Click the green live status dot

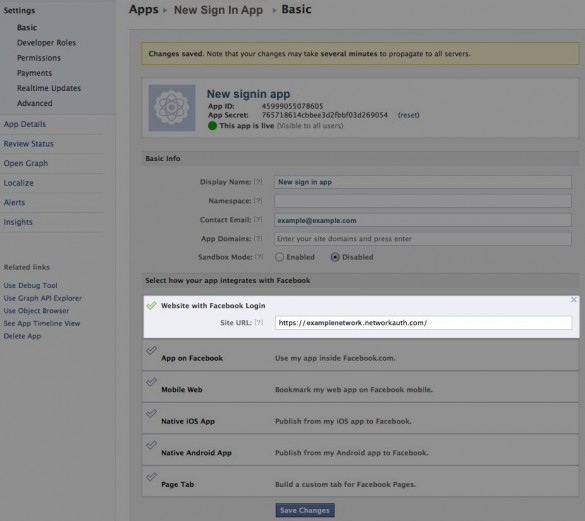tap(212, 126)
